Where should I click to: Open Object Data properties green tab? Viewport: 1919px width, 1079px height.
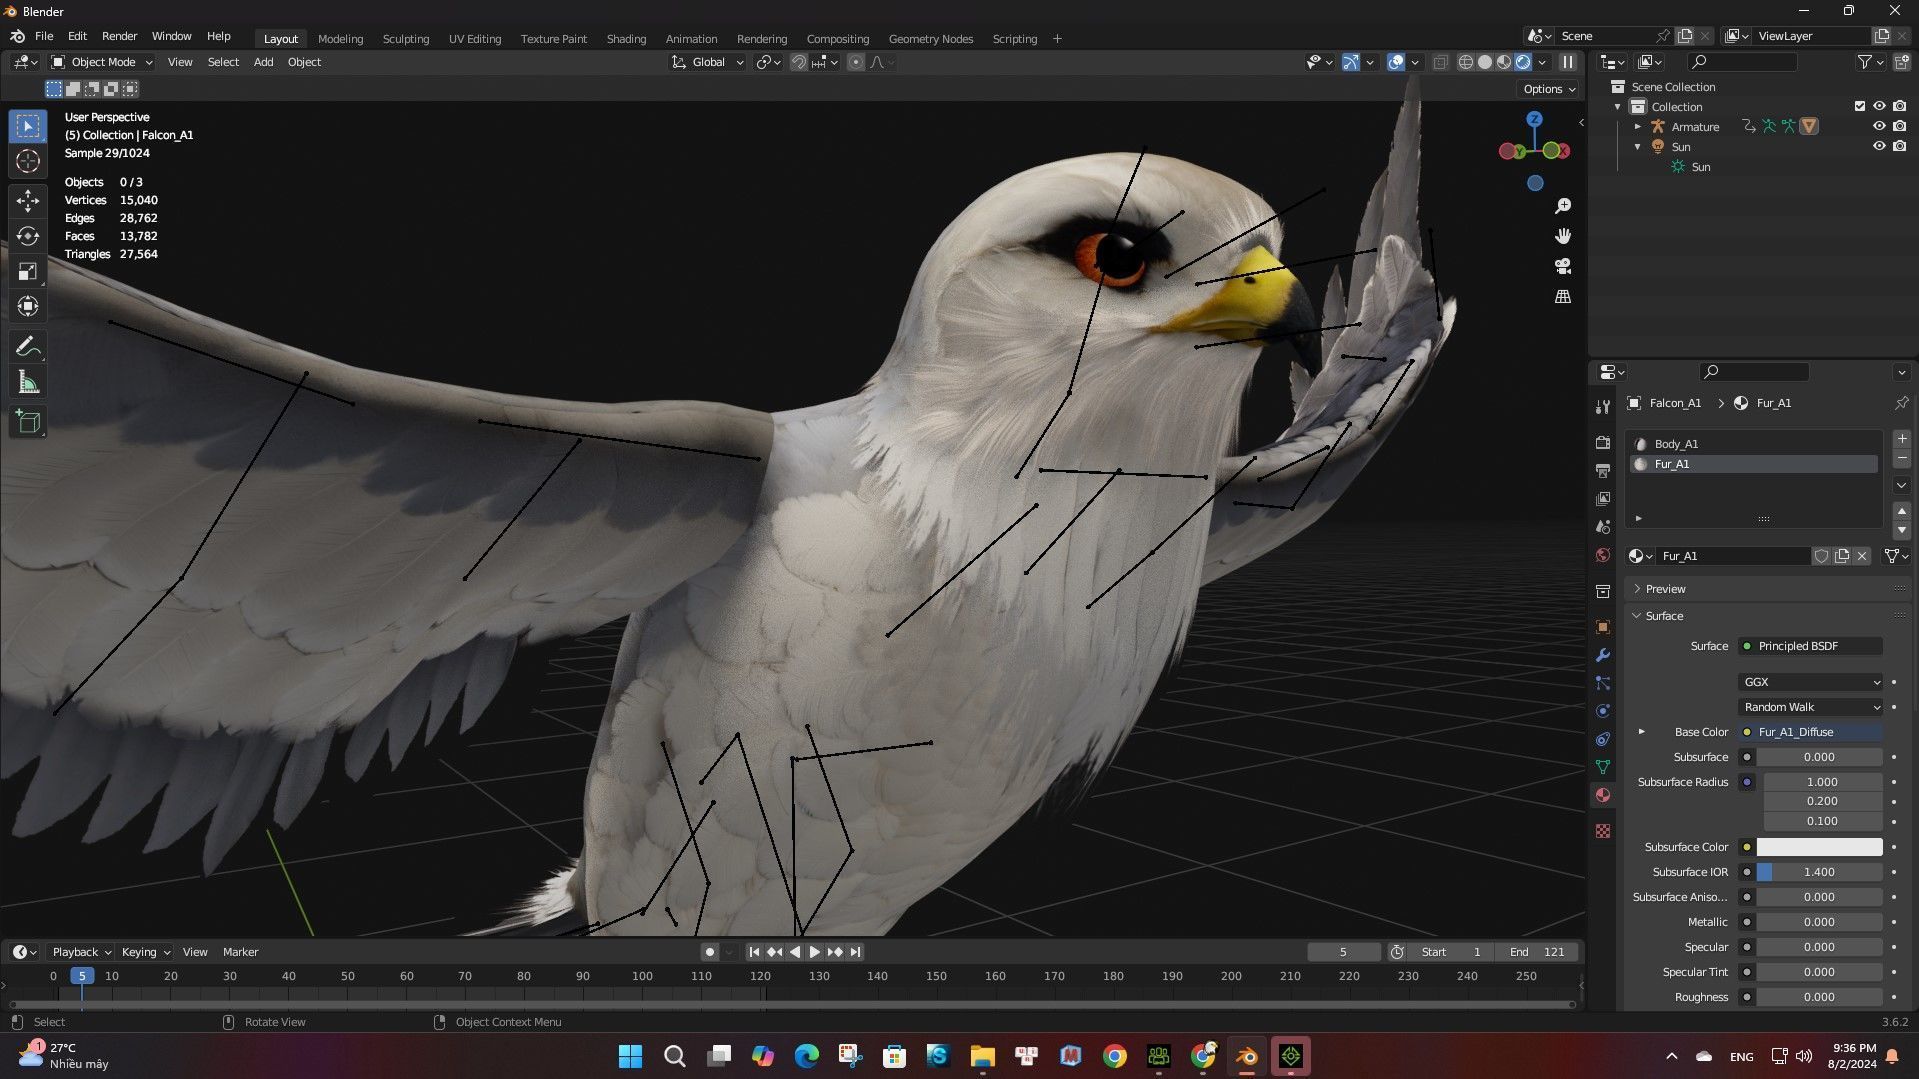coord(1603,767)
